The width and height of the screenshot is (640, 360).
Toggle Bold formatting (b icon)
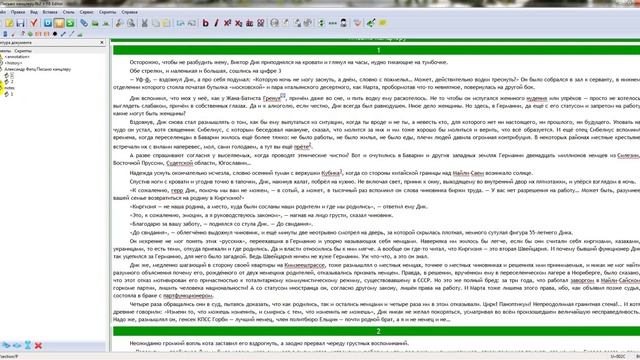[x=205, y=23]
